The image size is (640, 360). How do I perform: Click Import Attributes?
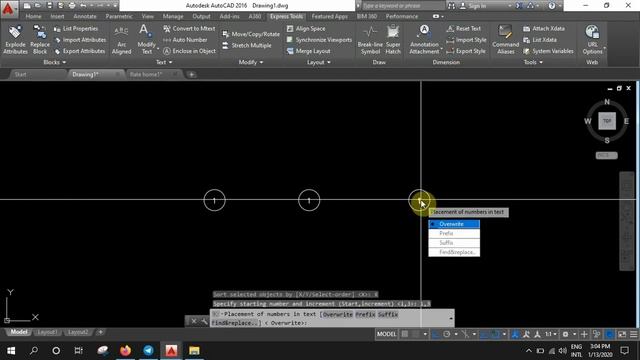pyautogui.click(x=80, y=40)
